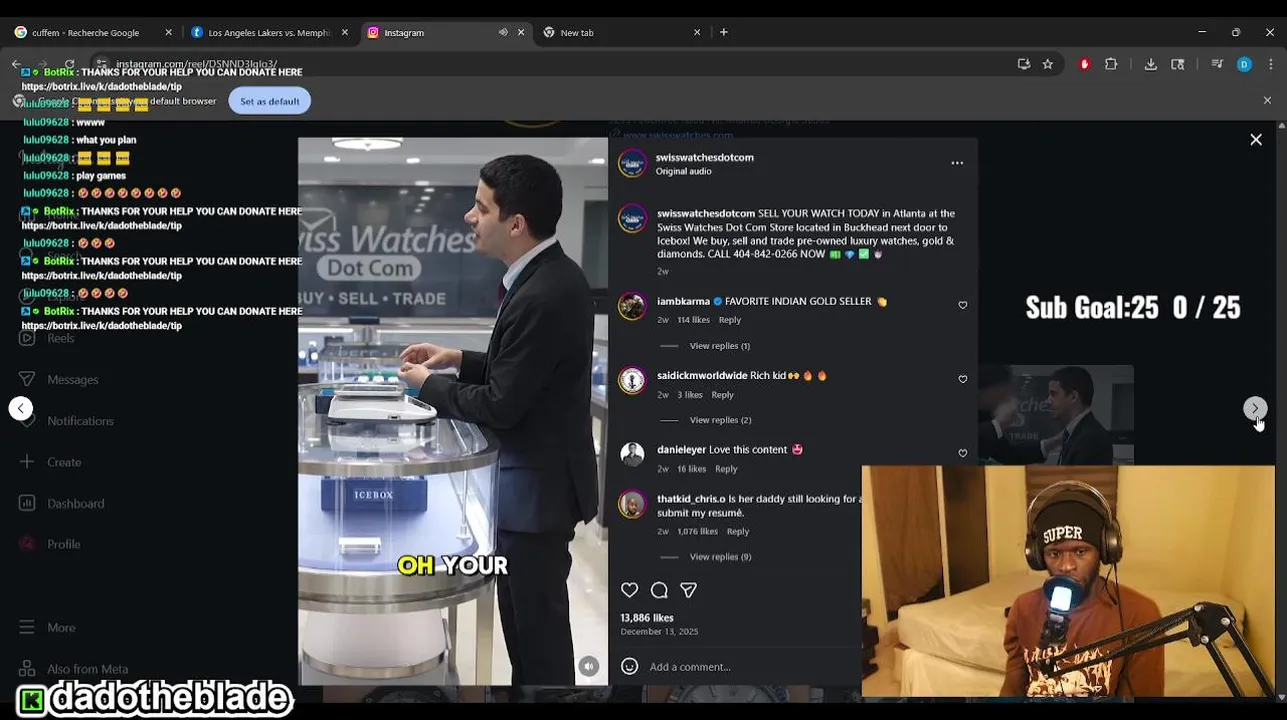1287x720 pixels.
Task: Expand View replies (1) under iambkarma
Action: coord(720,346)
